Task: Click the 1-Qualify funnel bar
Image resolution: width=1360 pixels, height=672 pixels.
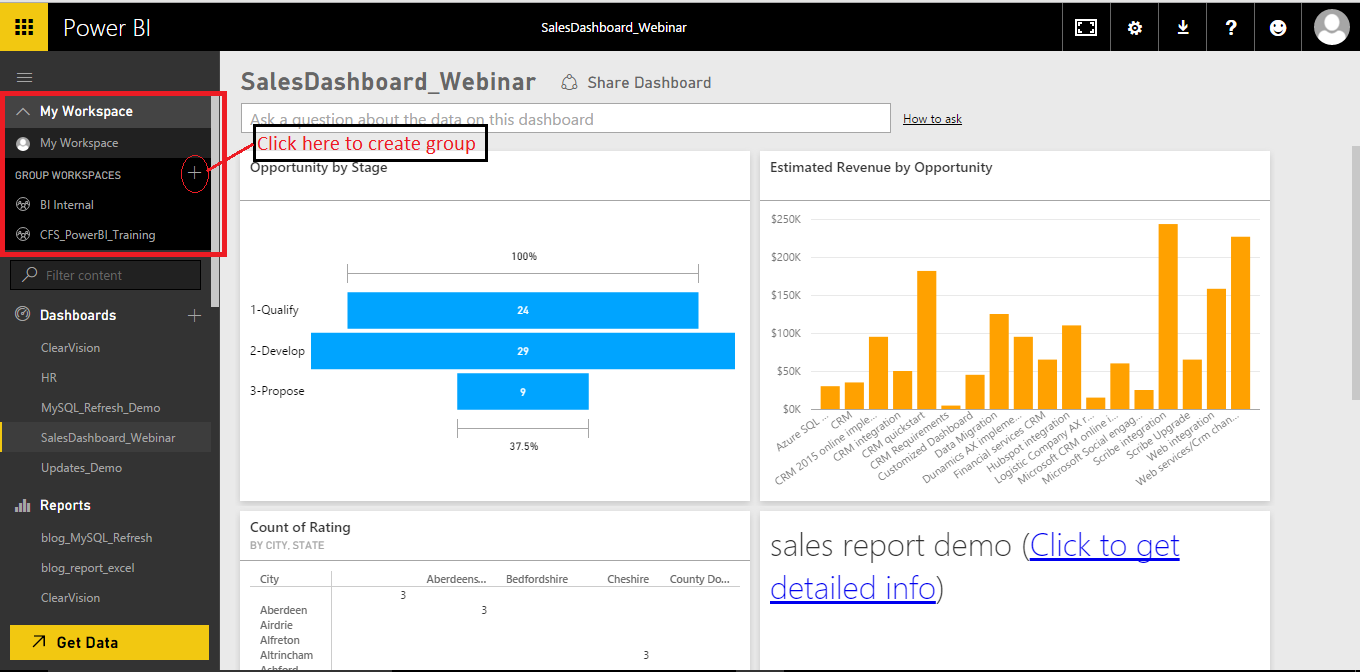Action: (x=523, y=310)
